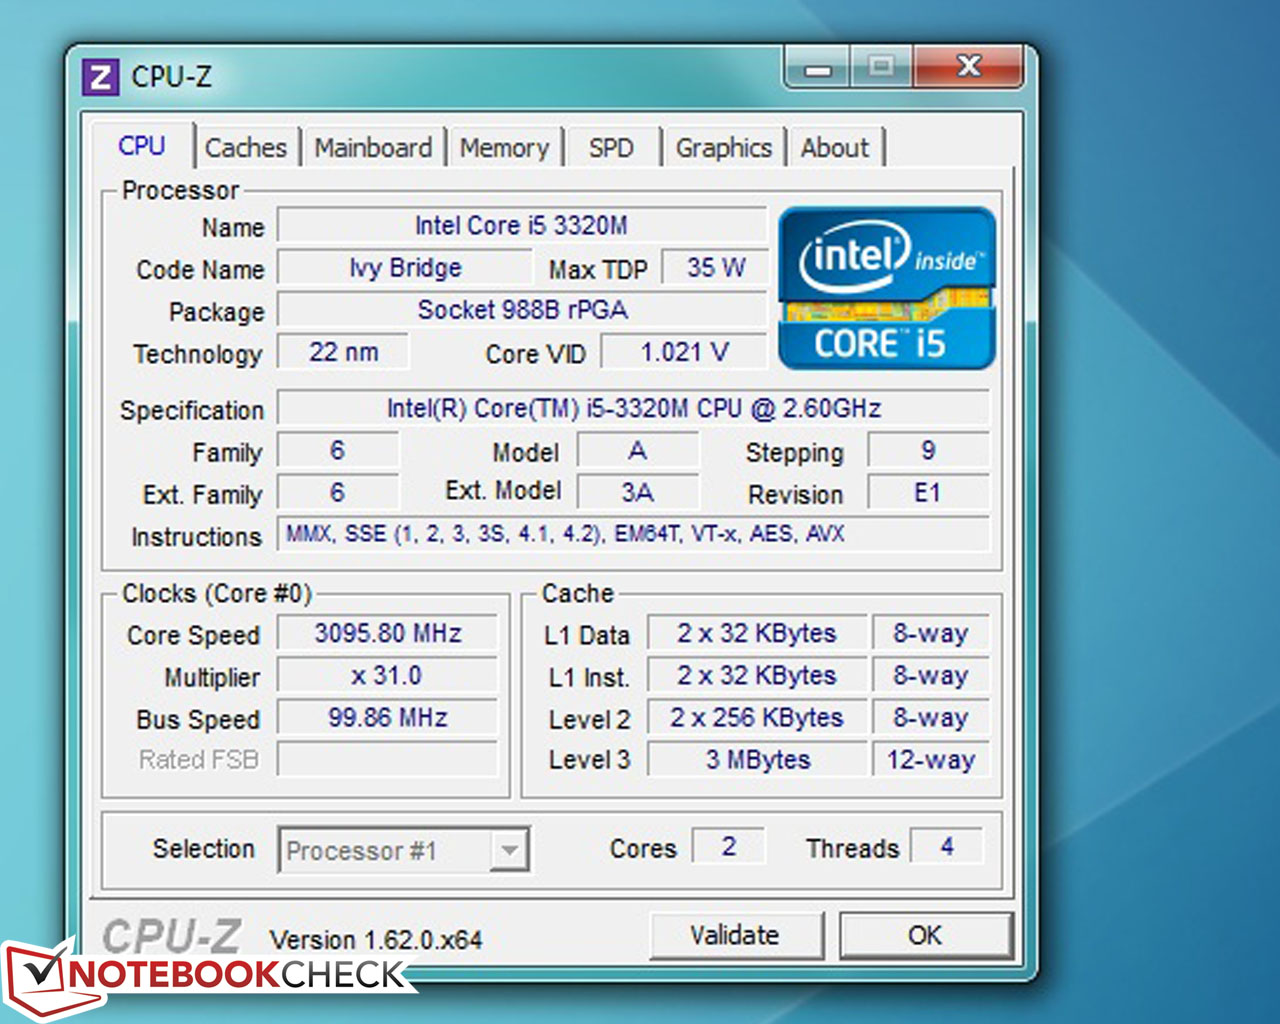Select the CPU tab
The image size is (1280, 1024).
point(141,146)
